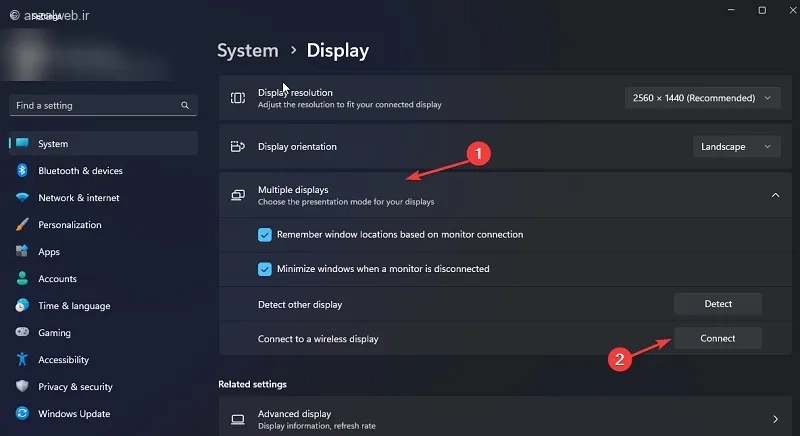Uncheck Minimize windows when monitor disconnected
800x436 pixels.
(264, 269)
